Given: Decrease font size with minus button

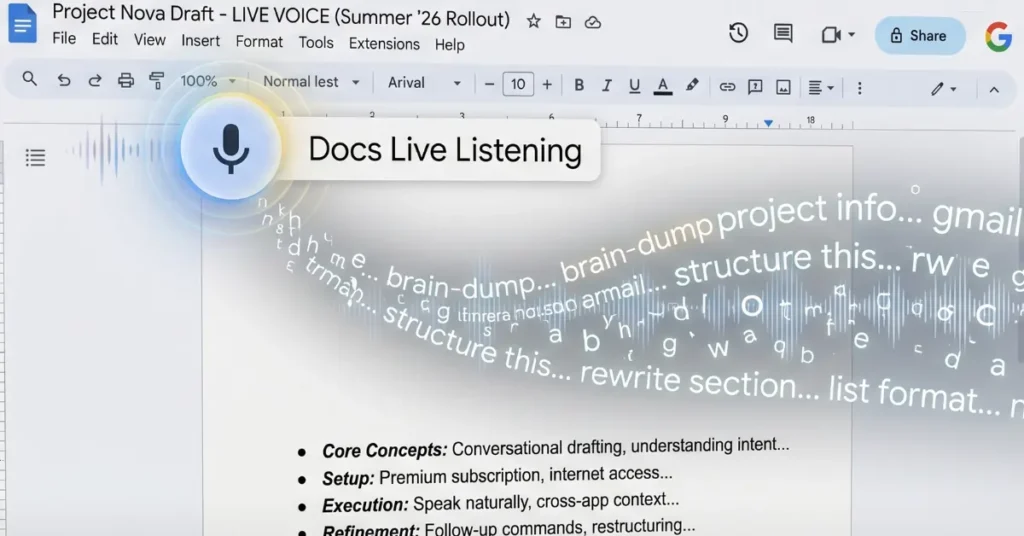Looking at the screenshot, I should point(489,84).
